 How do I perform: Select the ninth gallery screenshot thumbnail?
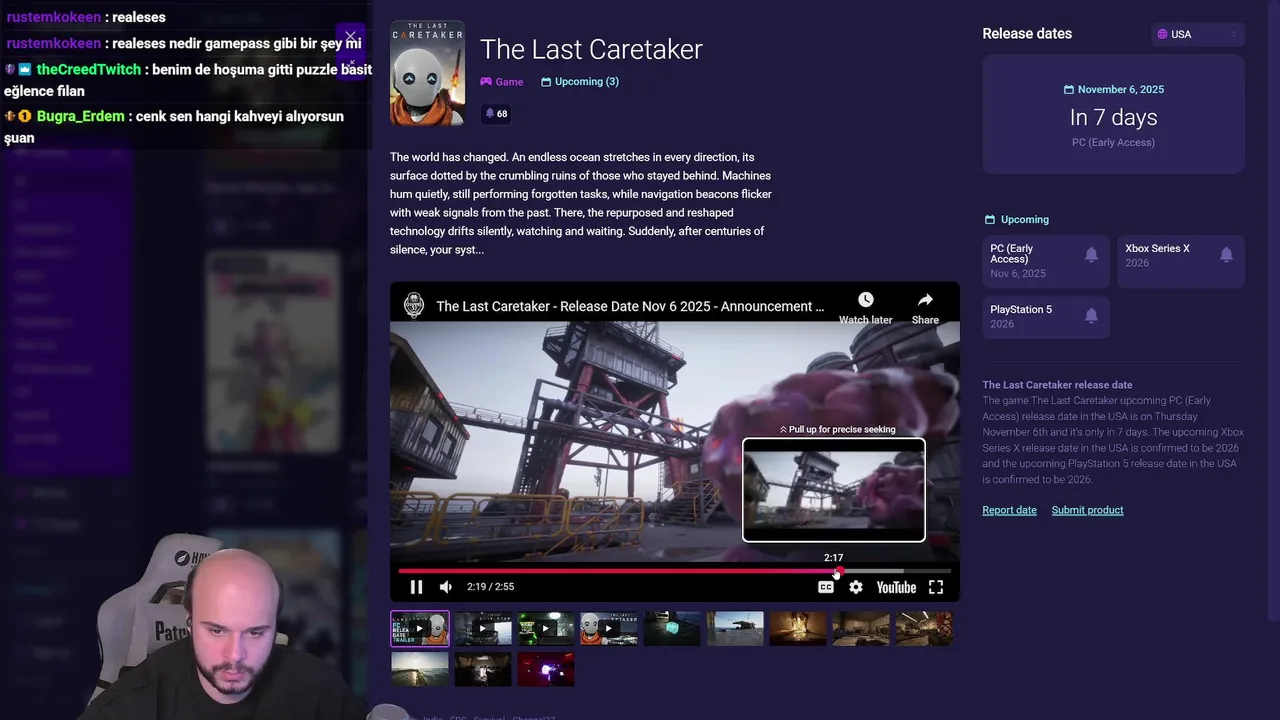point(924,629)
